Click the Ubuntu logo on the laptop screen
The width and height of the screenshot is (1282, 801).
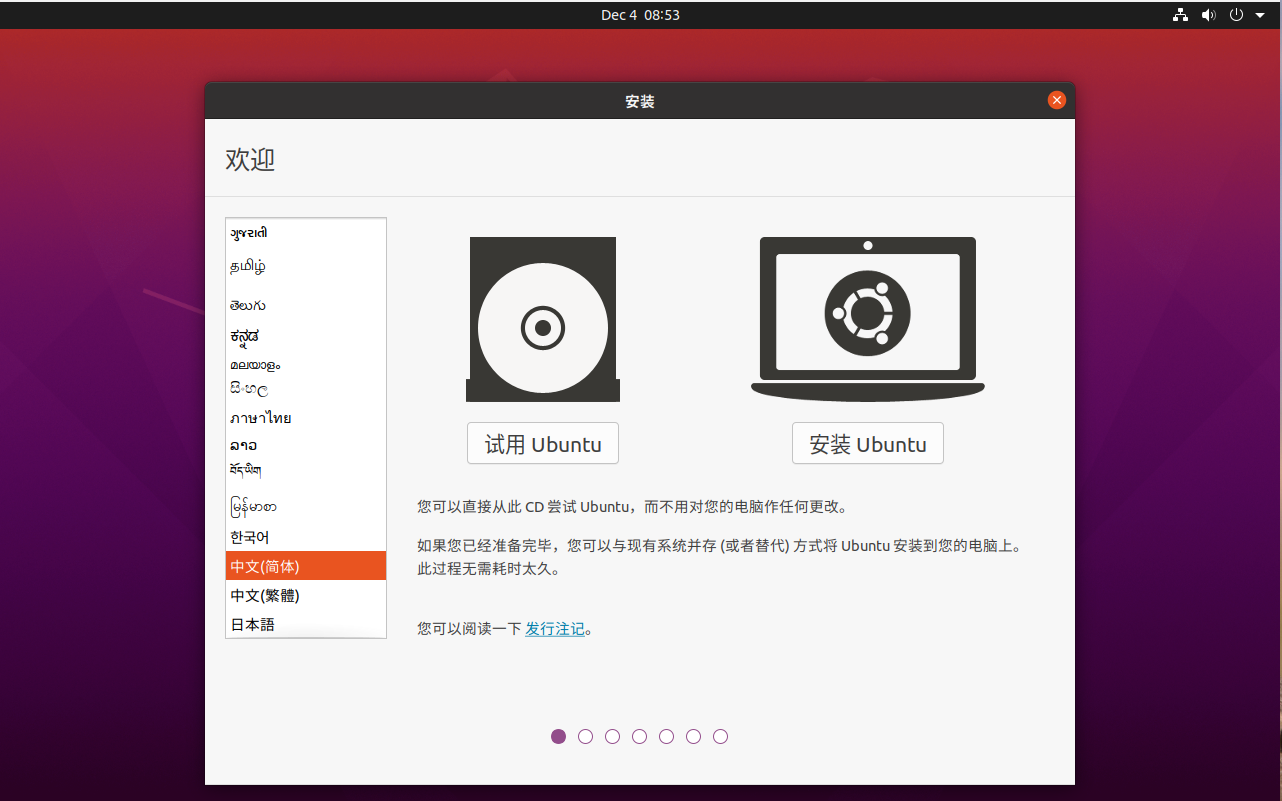[867, 311]
